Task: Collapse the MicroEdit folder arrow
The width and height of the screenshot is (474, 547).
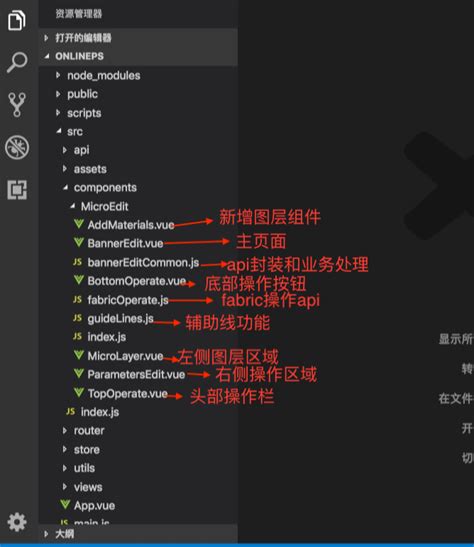Action: (x=73, y=206)
